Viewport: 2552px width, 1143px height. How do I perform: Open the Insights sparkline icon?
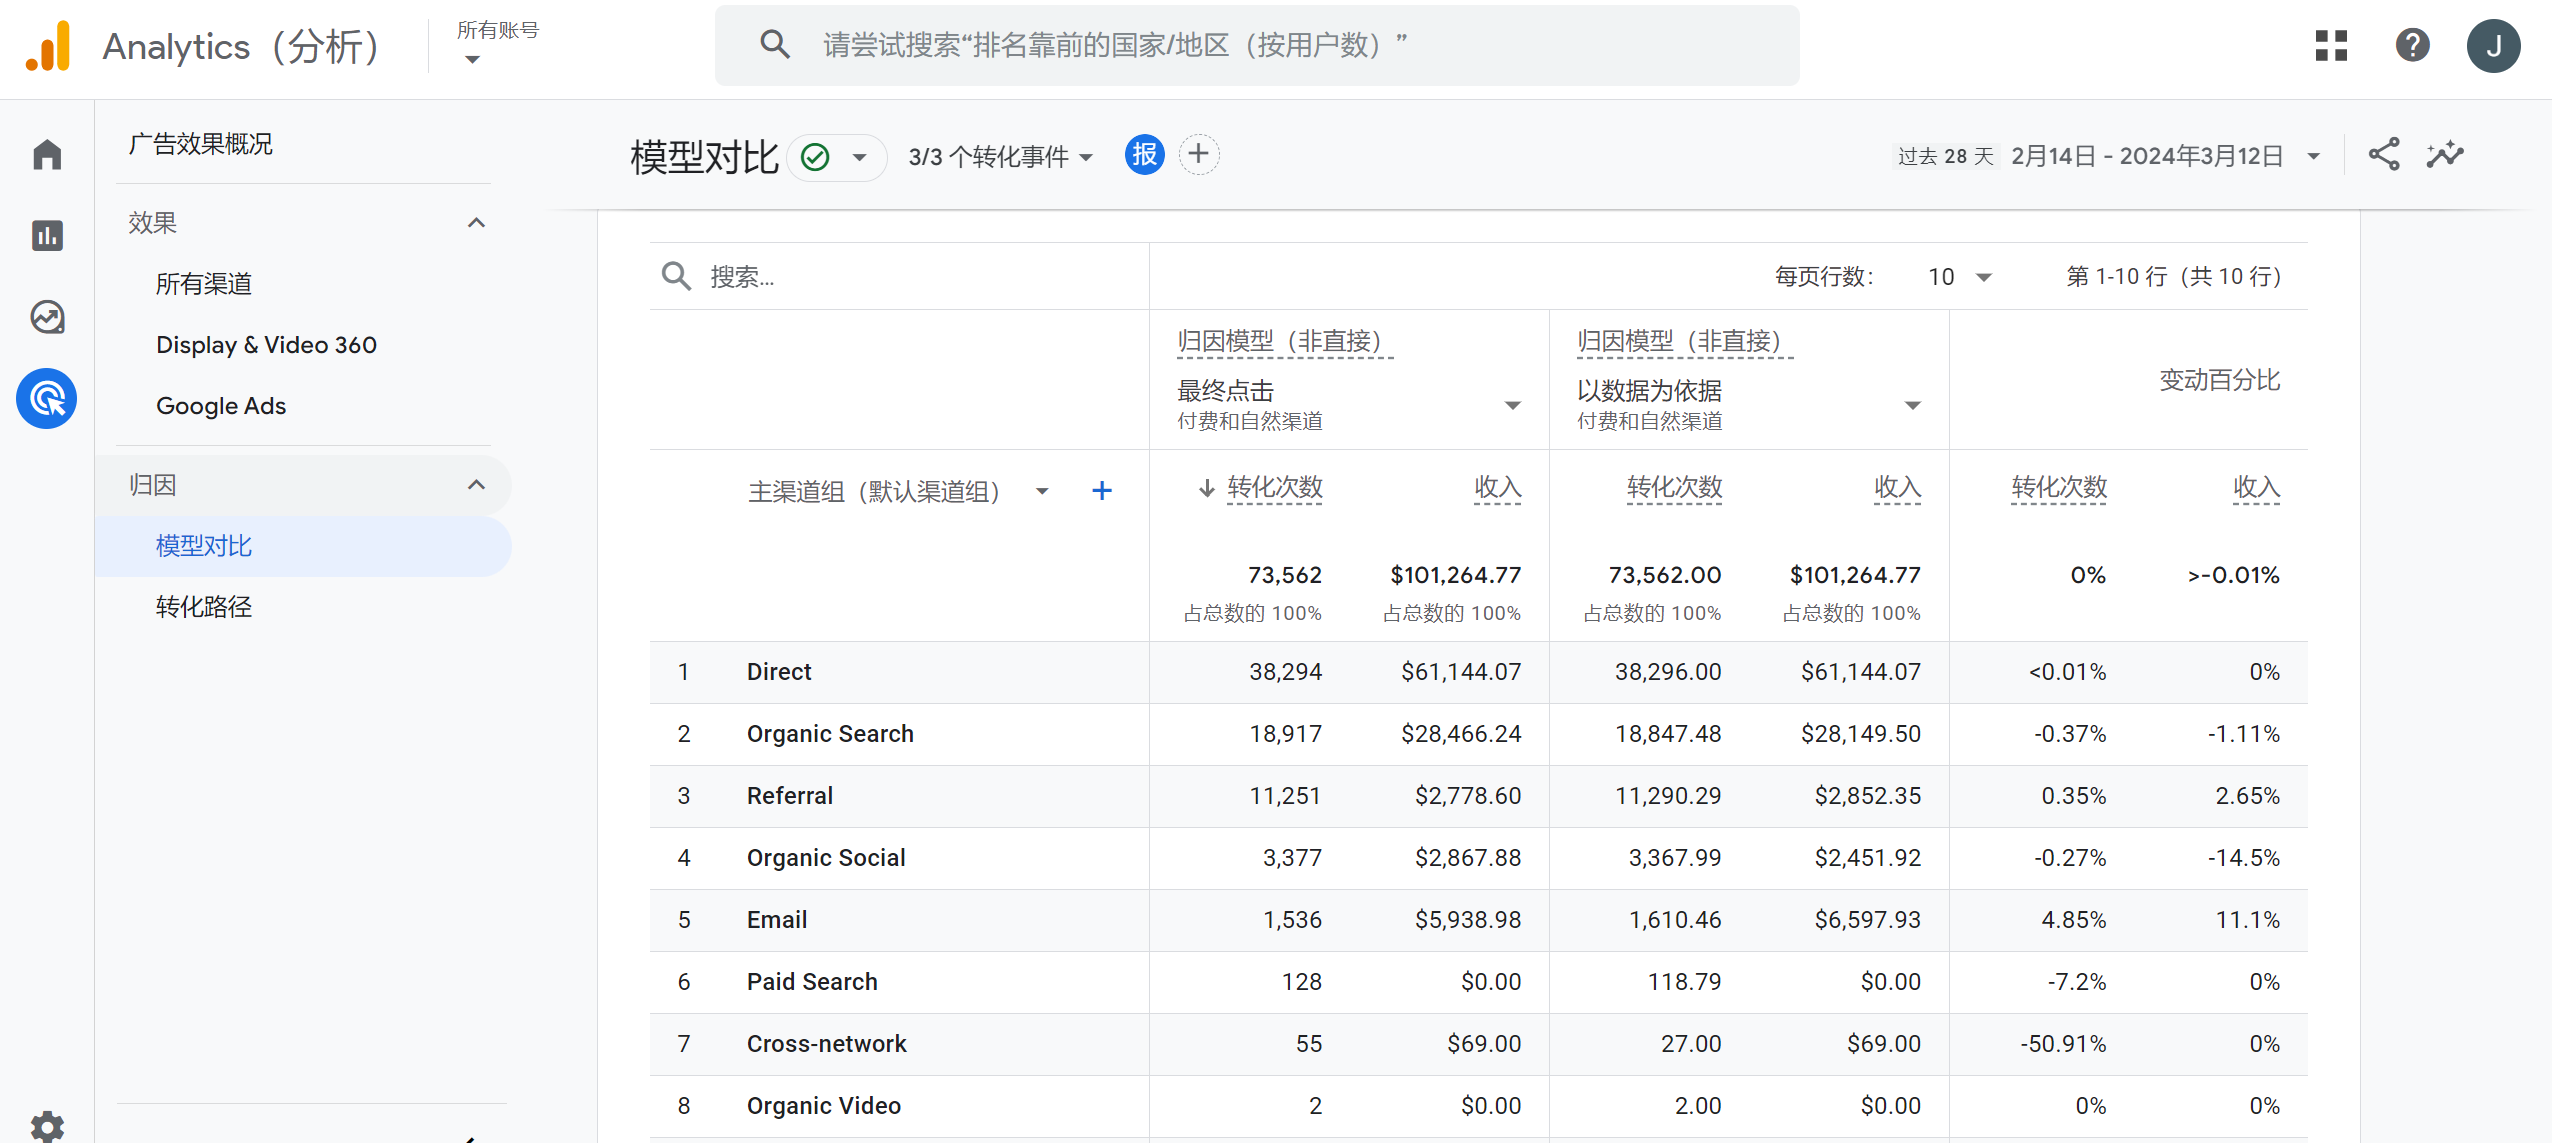pos(2445,155)
